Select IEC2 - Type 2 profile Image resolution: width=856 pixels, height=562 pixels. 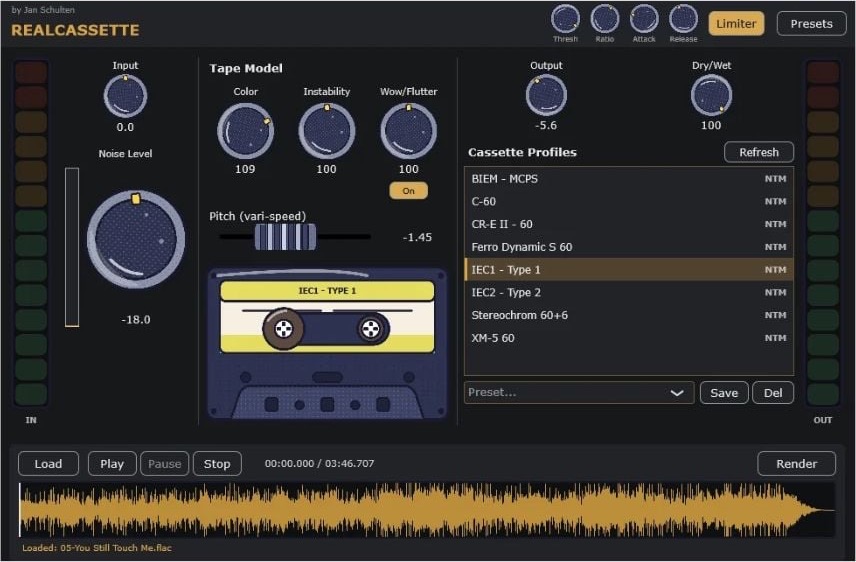tap(629, 293)
